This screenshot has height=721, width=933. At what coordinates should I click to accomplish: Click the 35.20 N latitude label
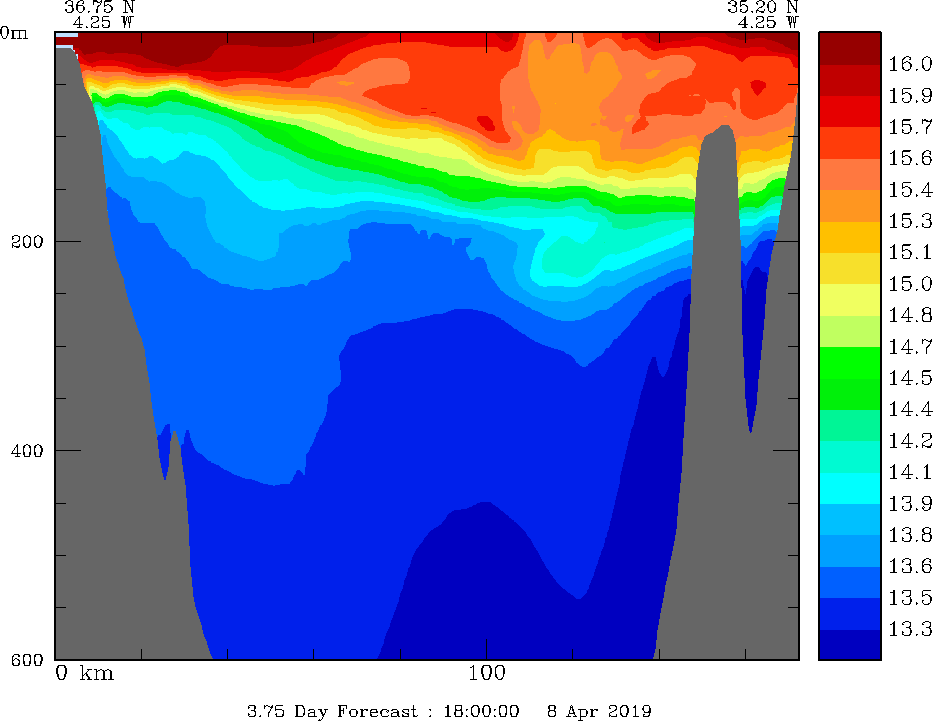762,7
